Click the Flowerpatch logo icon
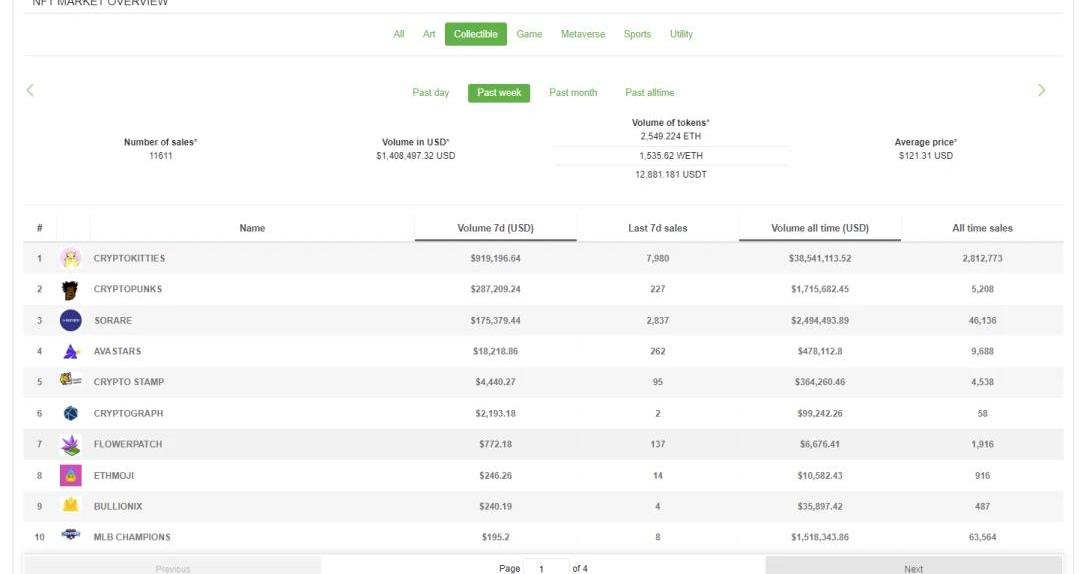 [70, 444]
